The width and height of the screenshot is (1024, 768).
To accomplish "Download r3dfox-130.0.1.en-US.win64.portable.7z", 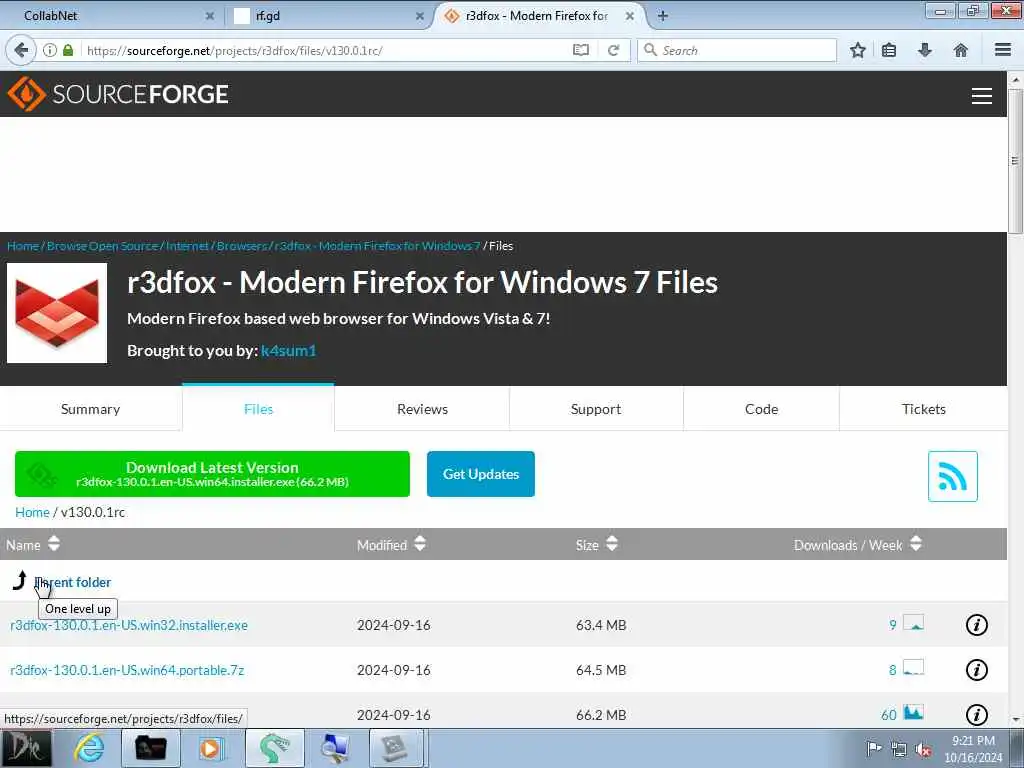I will 127,670.
